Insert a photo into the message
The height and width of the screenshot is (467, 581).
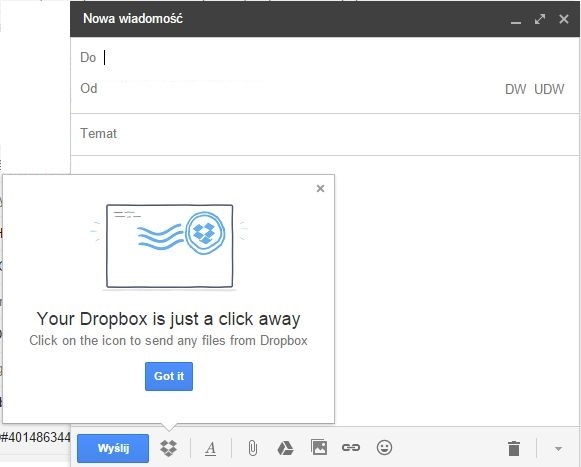(319, 447)
